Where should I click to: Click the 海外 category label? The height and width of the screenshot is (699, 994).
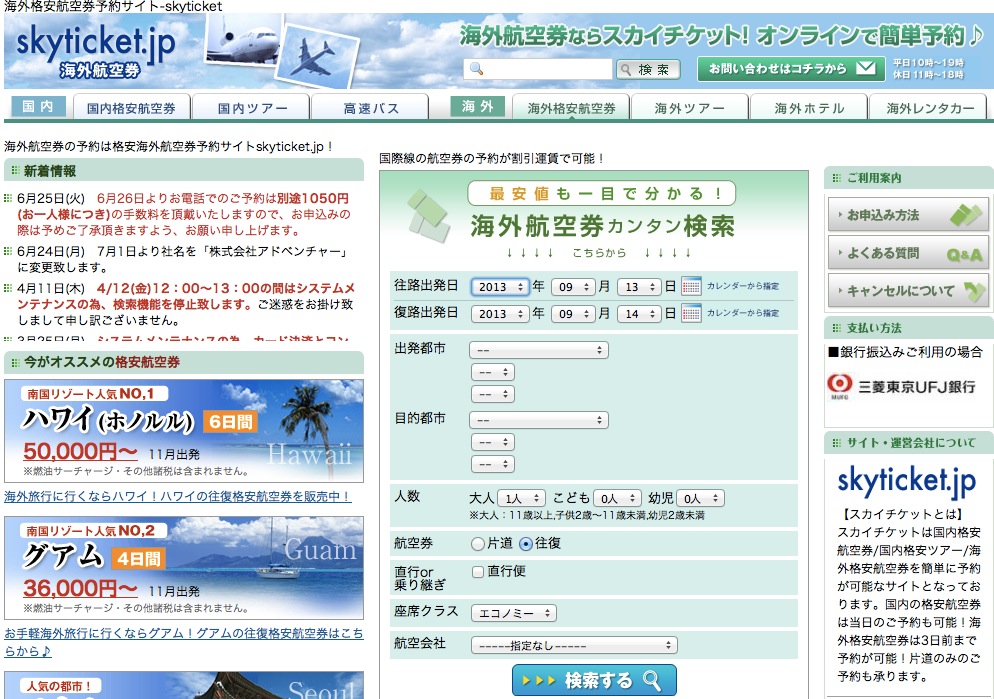477,106
